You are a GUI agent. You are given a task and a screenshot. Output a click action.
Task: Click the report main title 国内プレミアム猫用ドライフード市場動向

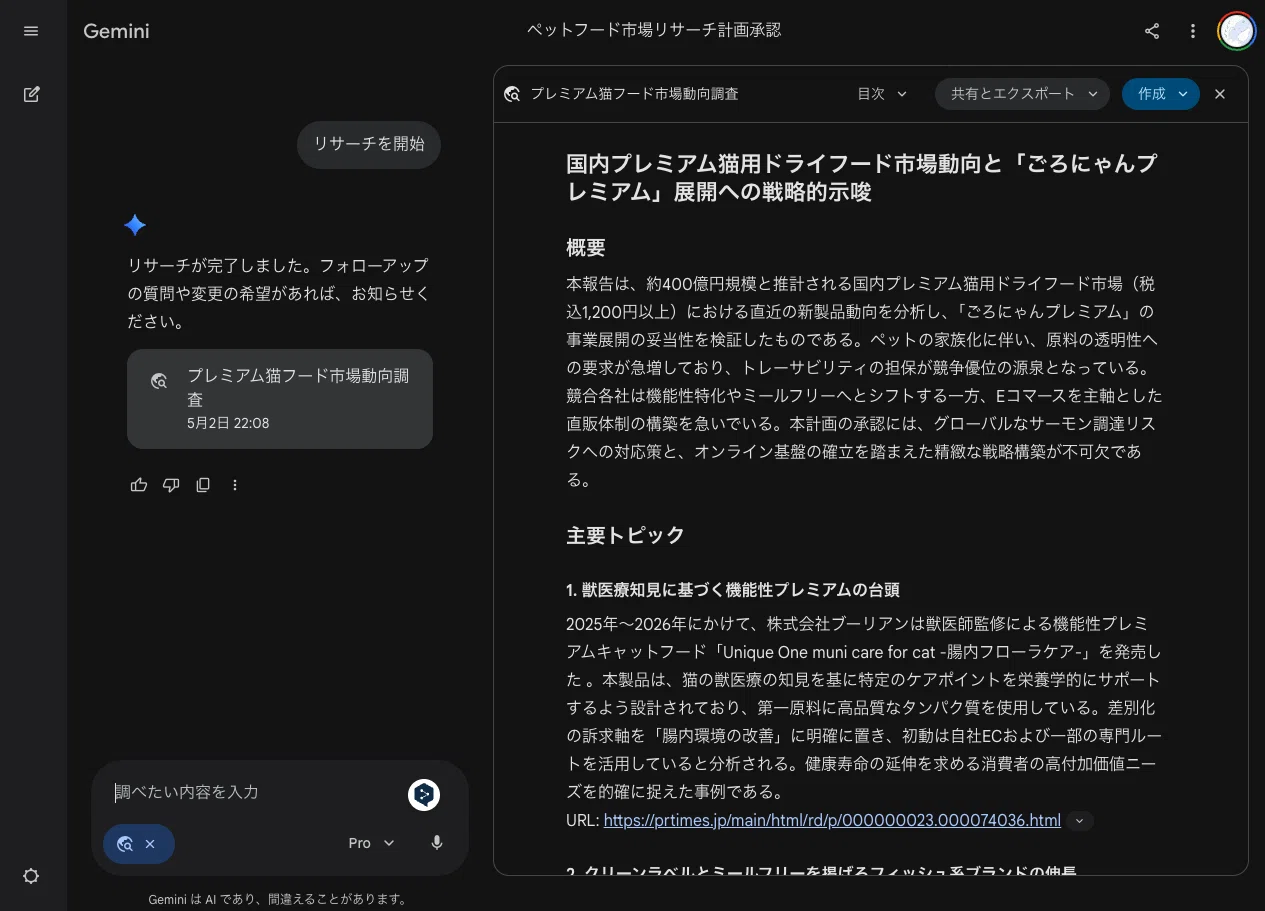[x=862, y=177]
